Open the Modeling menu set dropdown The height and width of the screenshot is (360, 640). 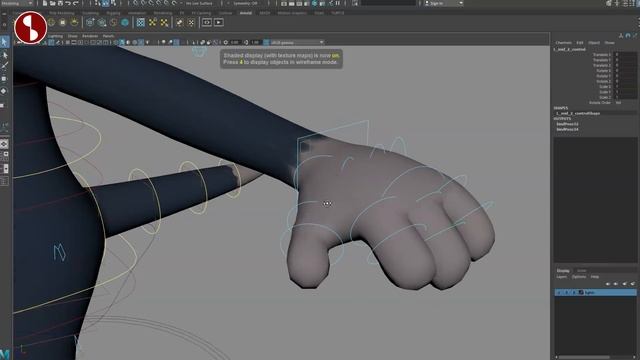coord(17,3)
